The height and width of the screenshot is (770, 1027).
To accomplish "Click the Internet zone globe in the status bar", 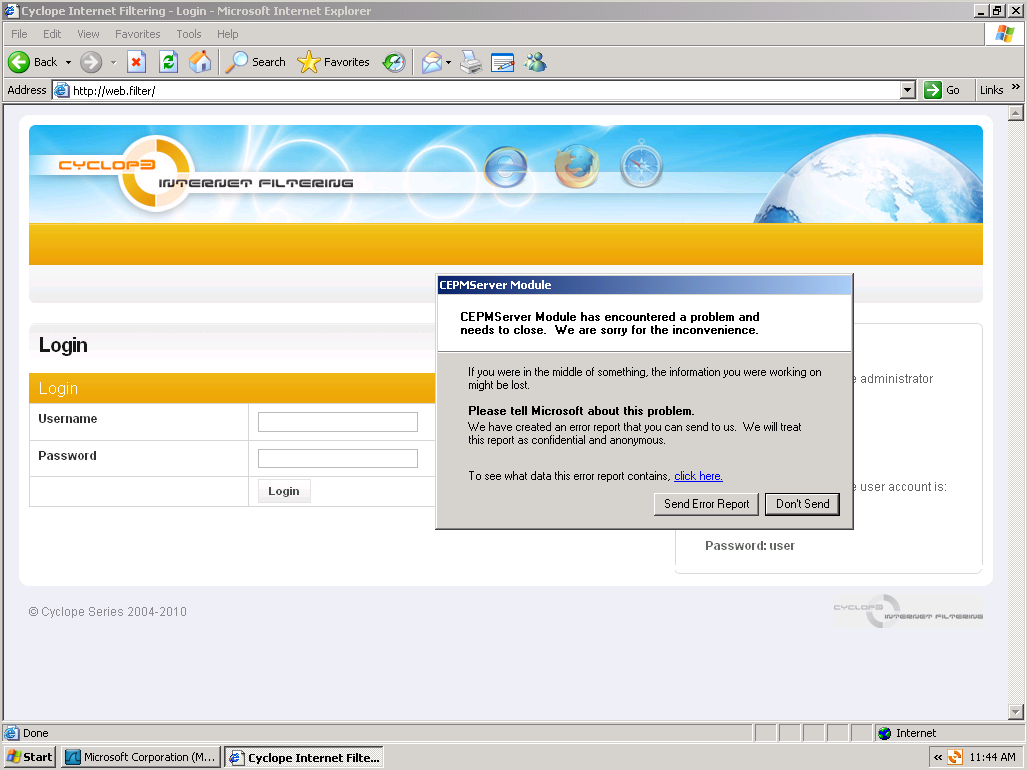I will (885, 733).
